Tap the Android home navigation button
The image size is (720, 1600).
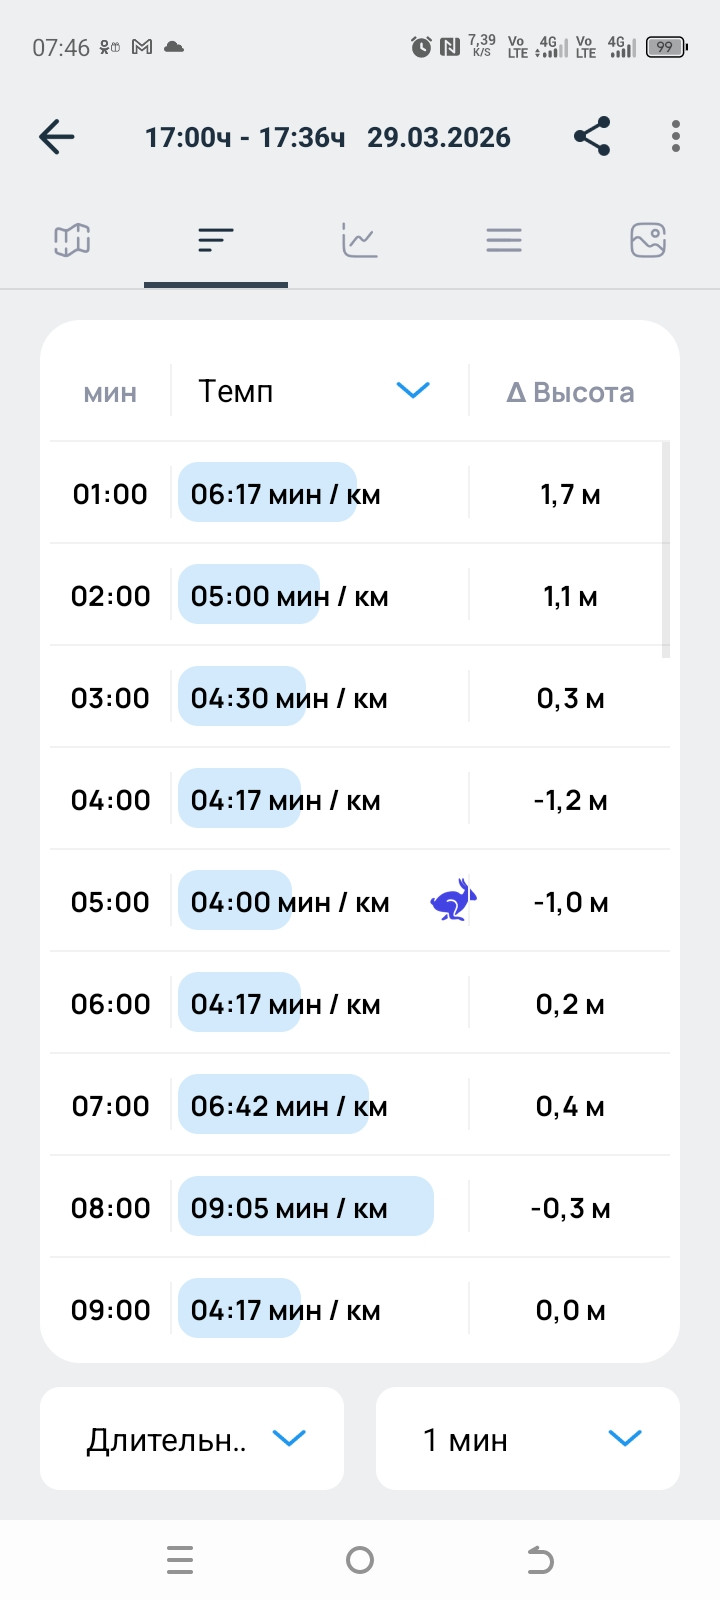click(x=360, y=1560)
